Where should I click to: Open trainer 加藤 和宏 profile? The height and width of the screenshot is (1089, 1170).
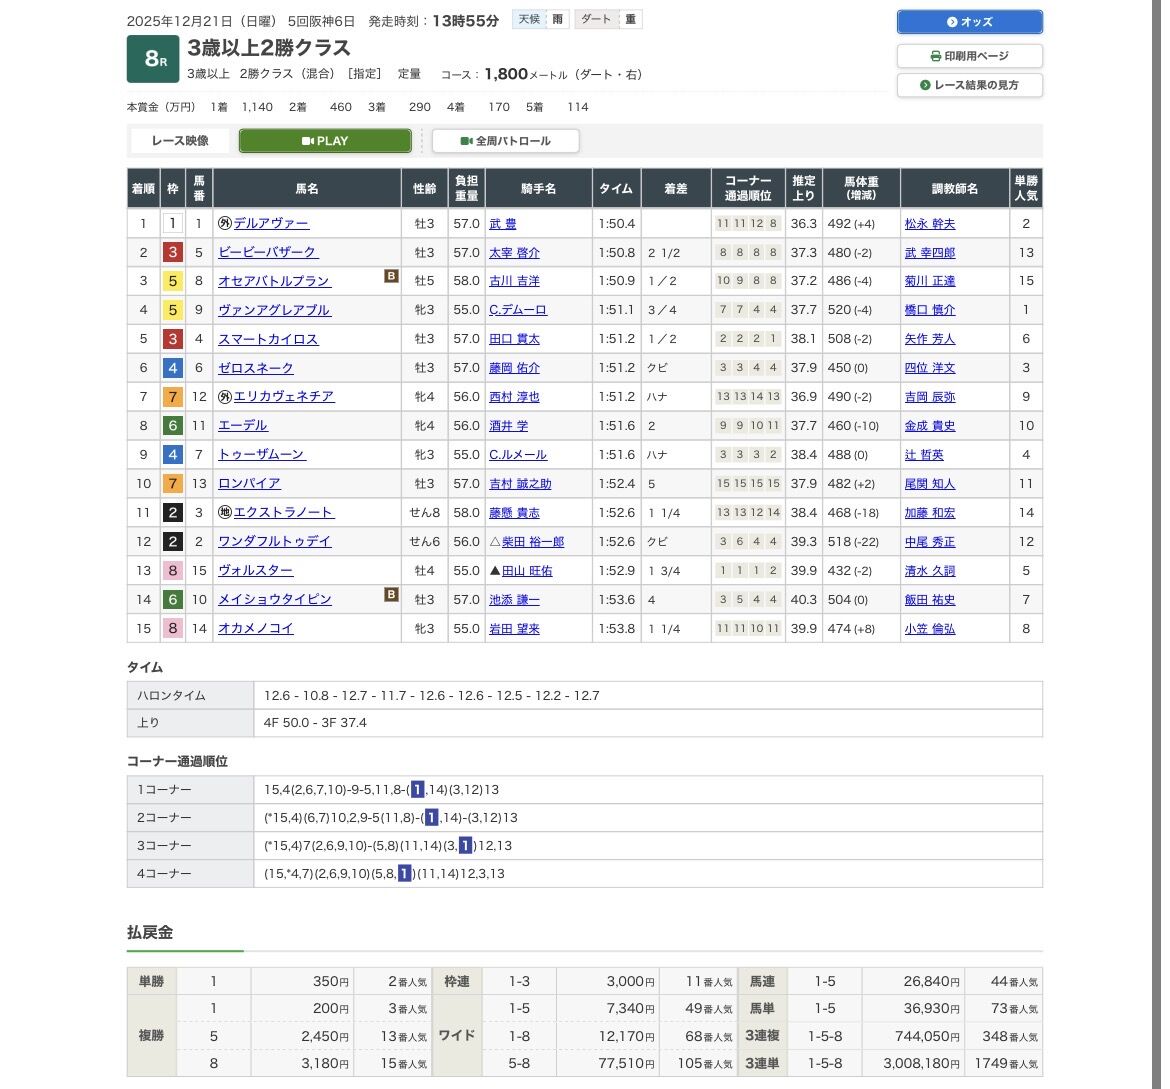click(x=930, y=513)
